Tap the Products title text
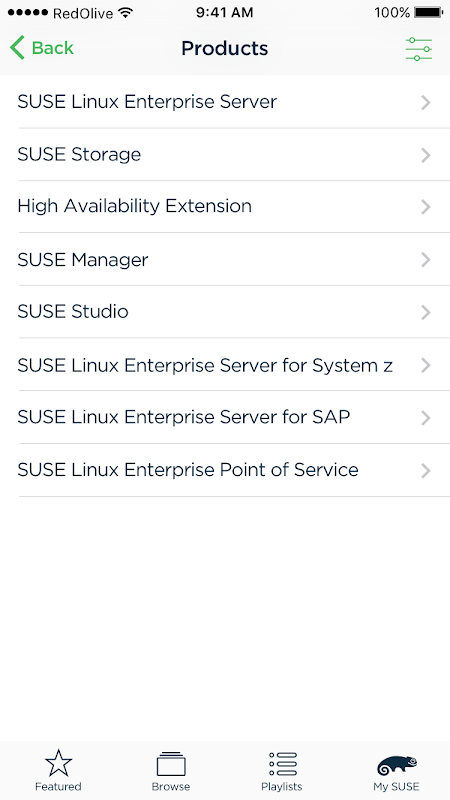The width and height of the screenshot is (450, 800). (224, 48)
